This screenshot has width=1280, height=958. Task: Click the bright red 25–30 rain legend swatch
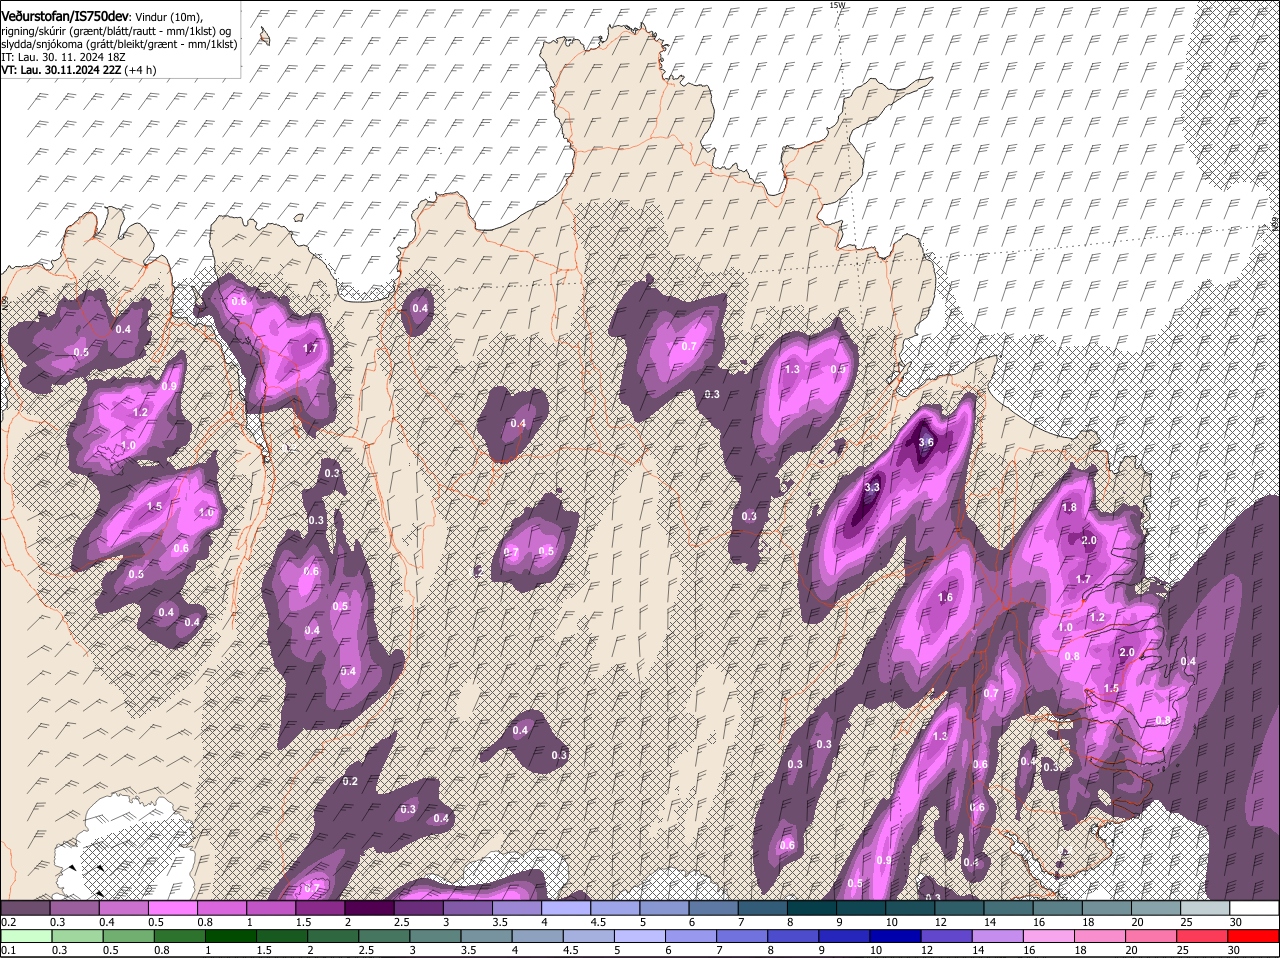(1253, 936)
